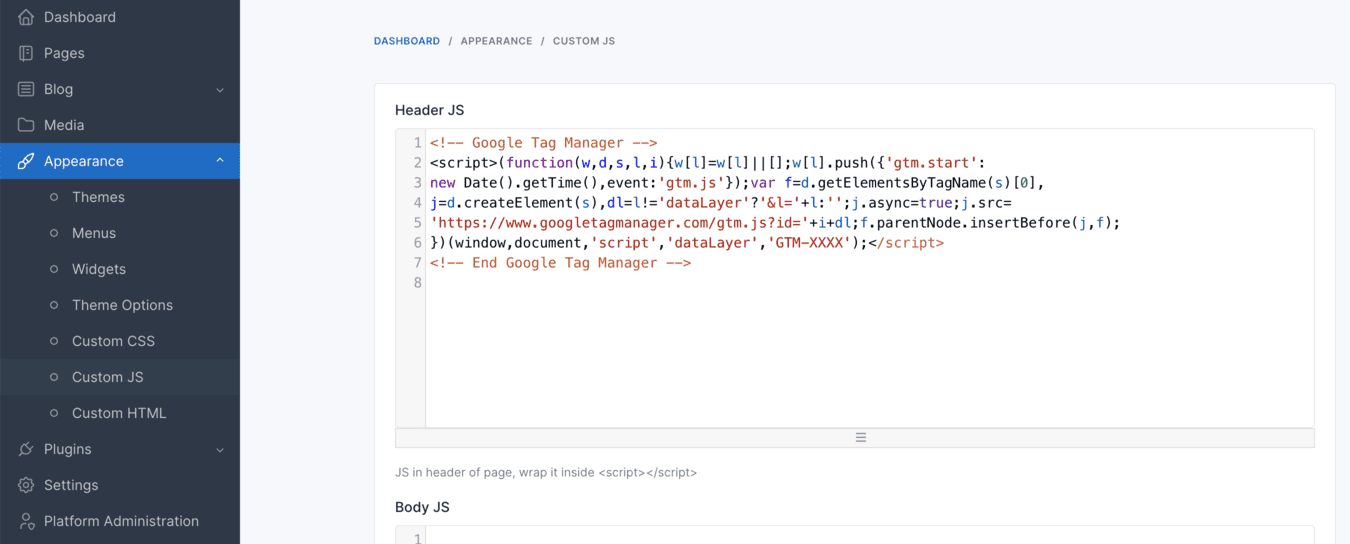Click the Blog article icon
Viewport: 1350px width, 544px height.
tap(26, 89)
